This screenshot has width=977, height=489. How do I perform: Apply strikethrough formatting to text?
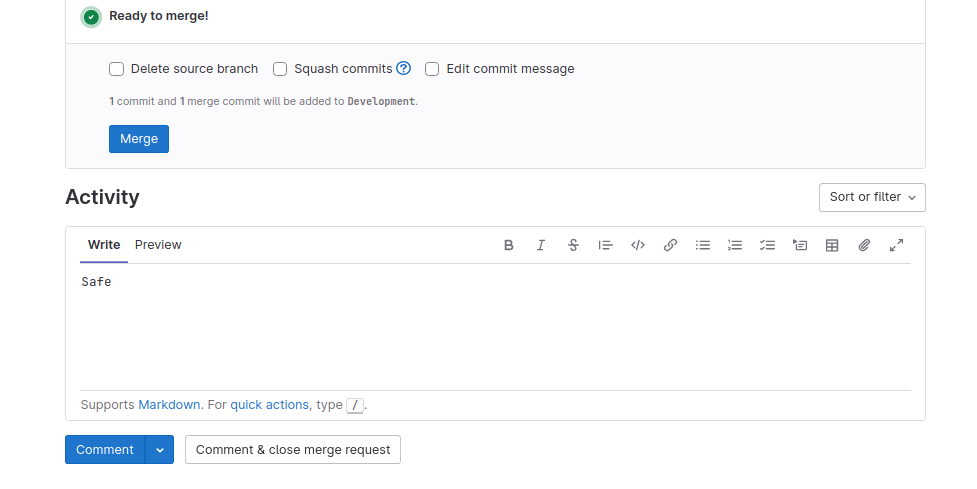pos(573,245)
